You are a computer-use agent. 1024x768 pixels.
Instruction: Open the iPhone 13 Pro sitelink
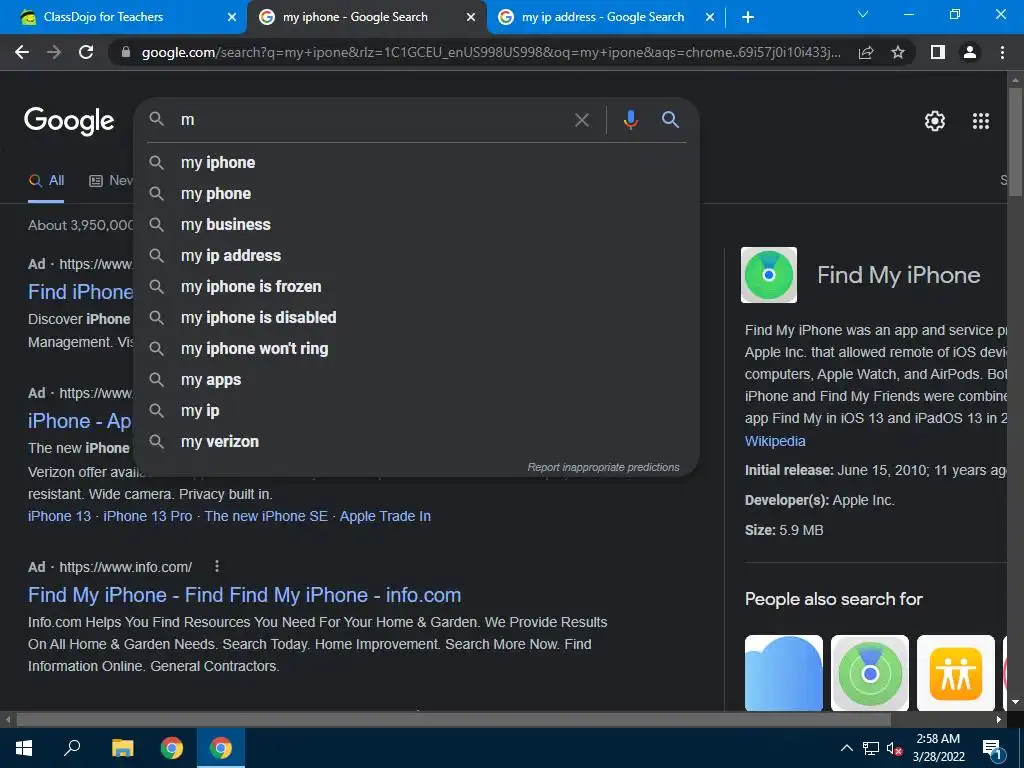(x=148, y=517)
